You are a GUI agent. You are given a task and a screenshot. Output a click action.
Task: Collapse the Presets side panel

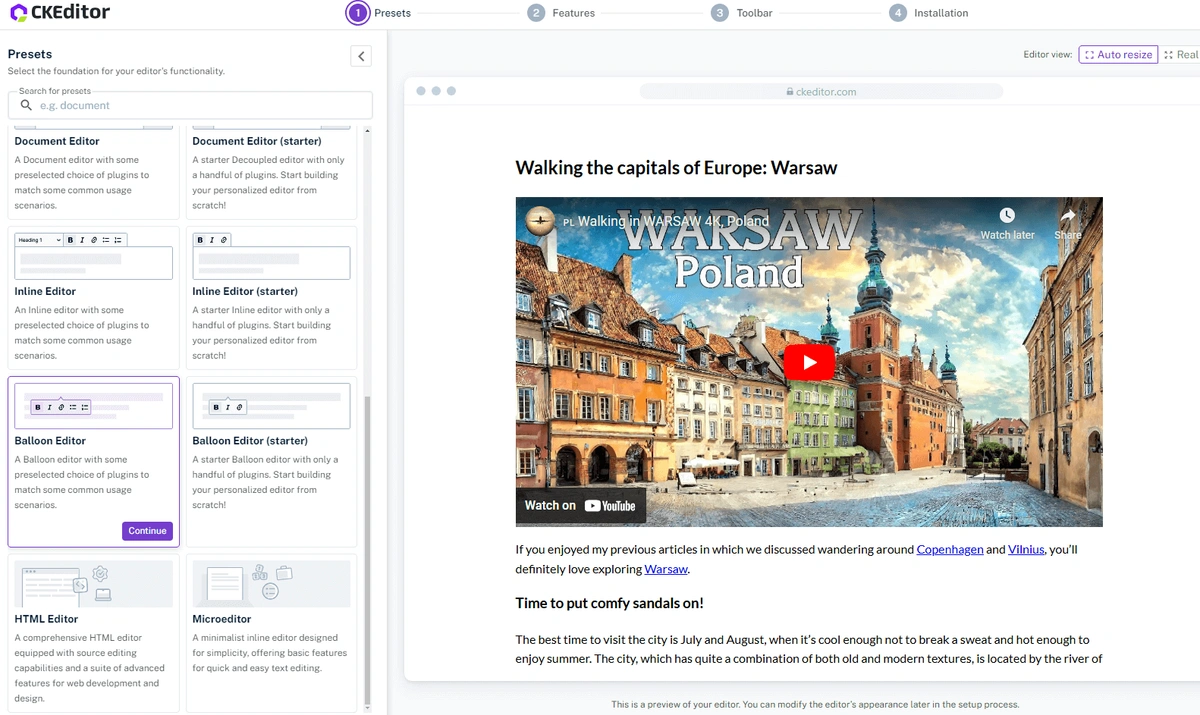coord(361,56)
